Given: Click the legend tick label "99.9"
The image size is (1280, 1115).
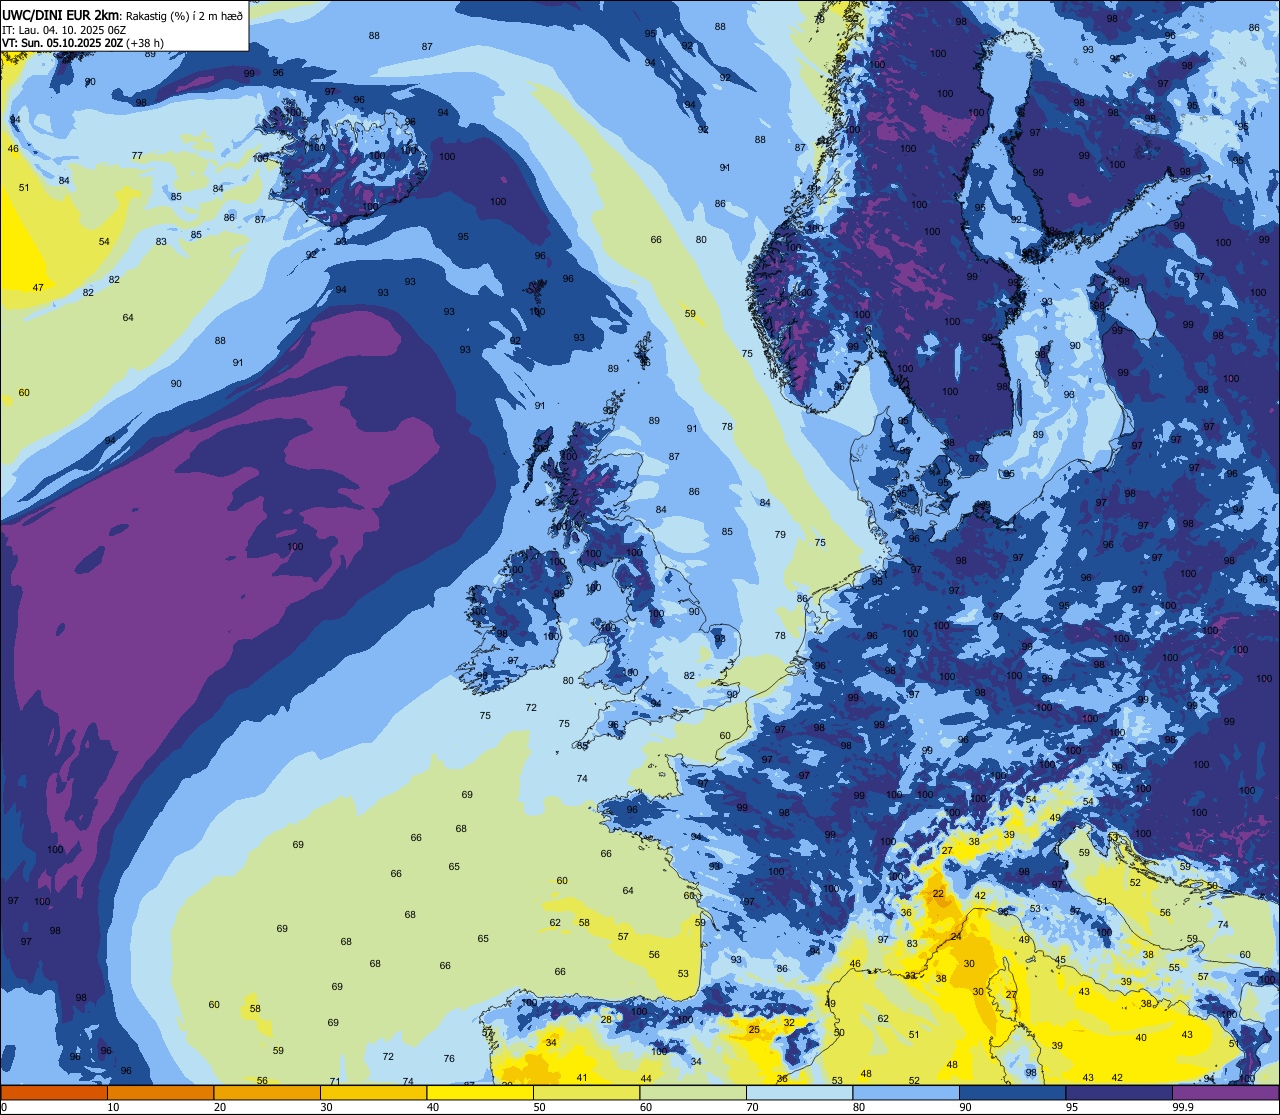Looking at the screenshot, I should coord(1183,1107).
